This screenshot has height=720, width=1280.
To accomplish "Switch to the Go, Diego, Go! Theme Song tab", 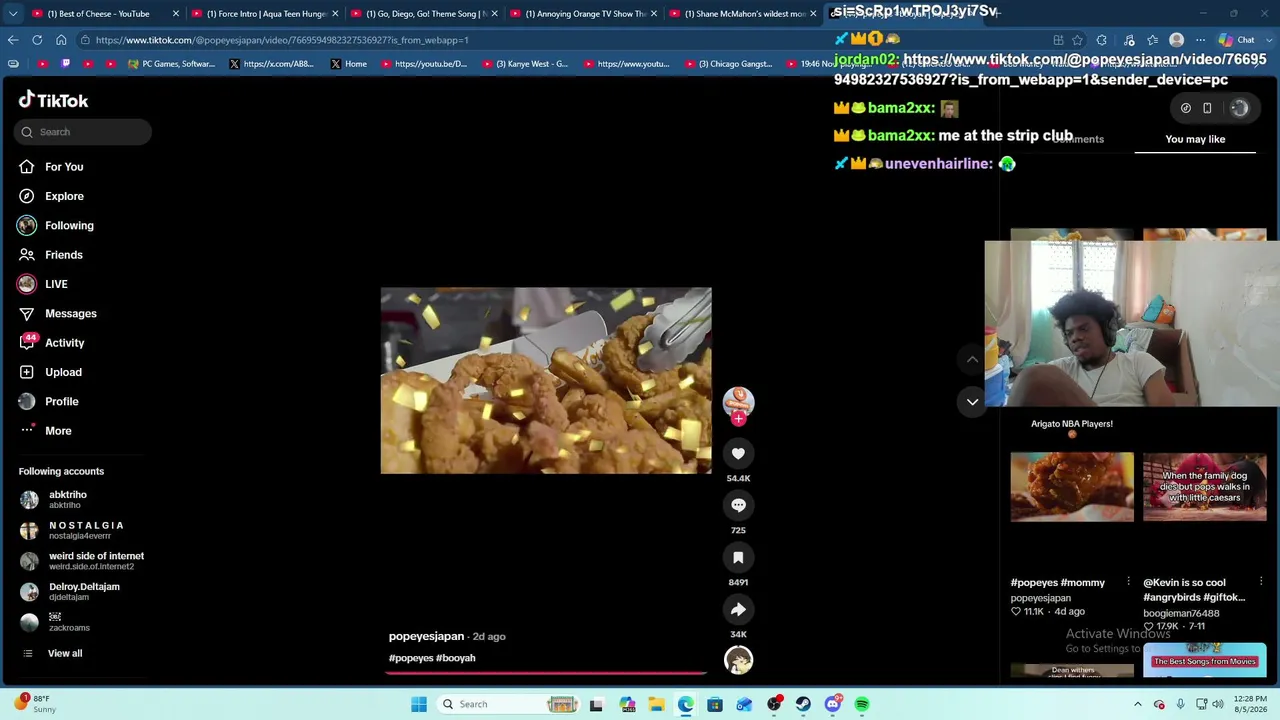I will point(424,13).
